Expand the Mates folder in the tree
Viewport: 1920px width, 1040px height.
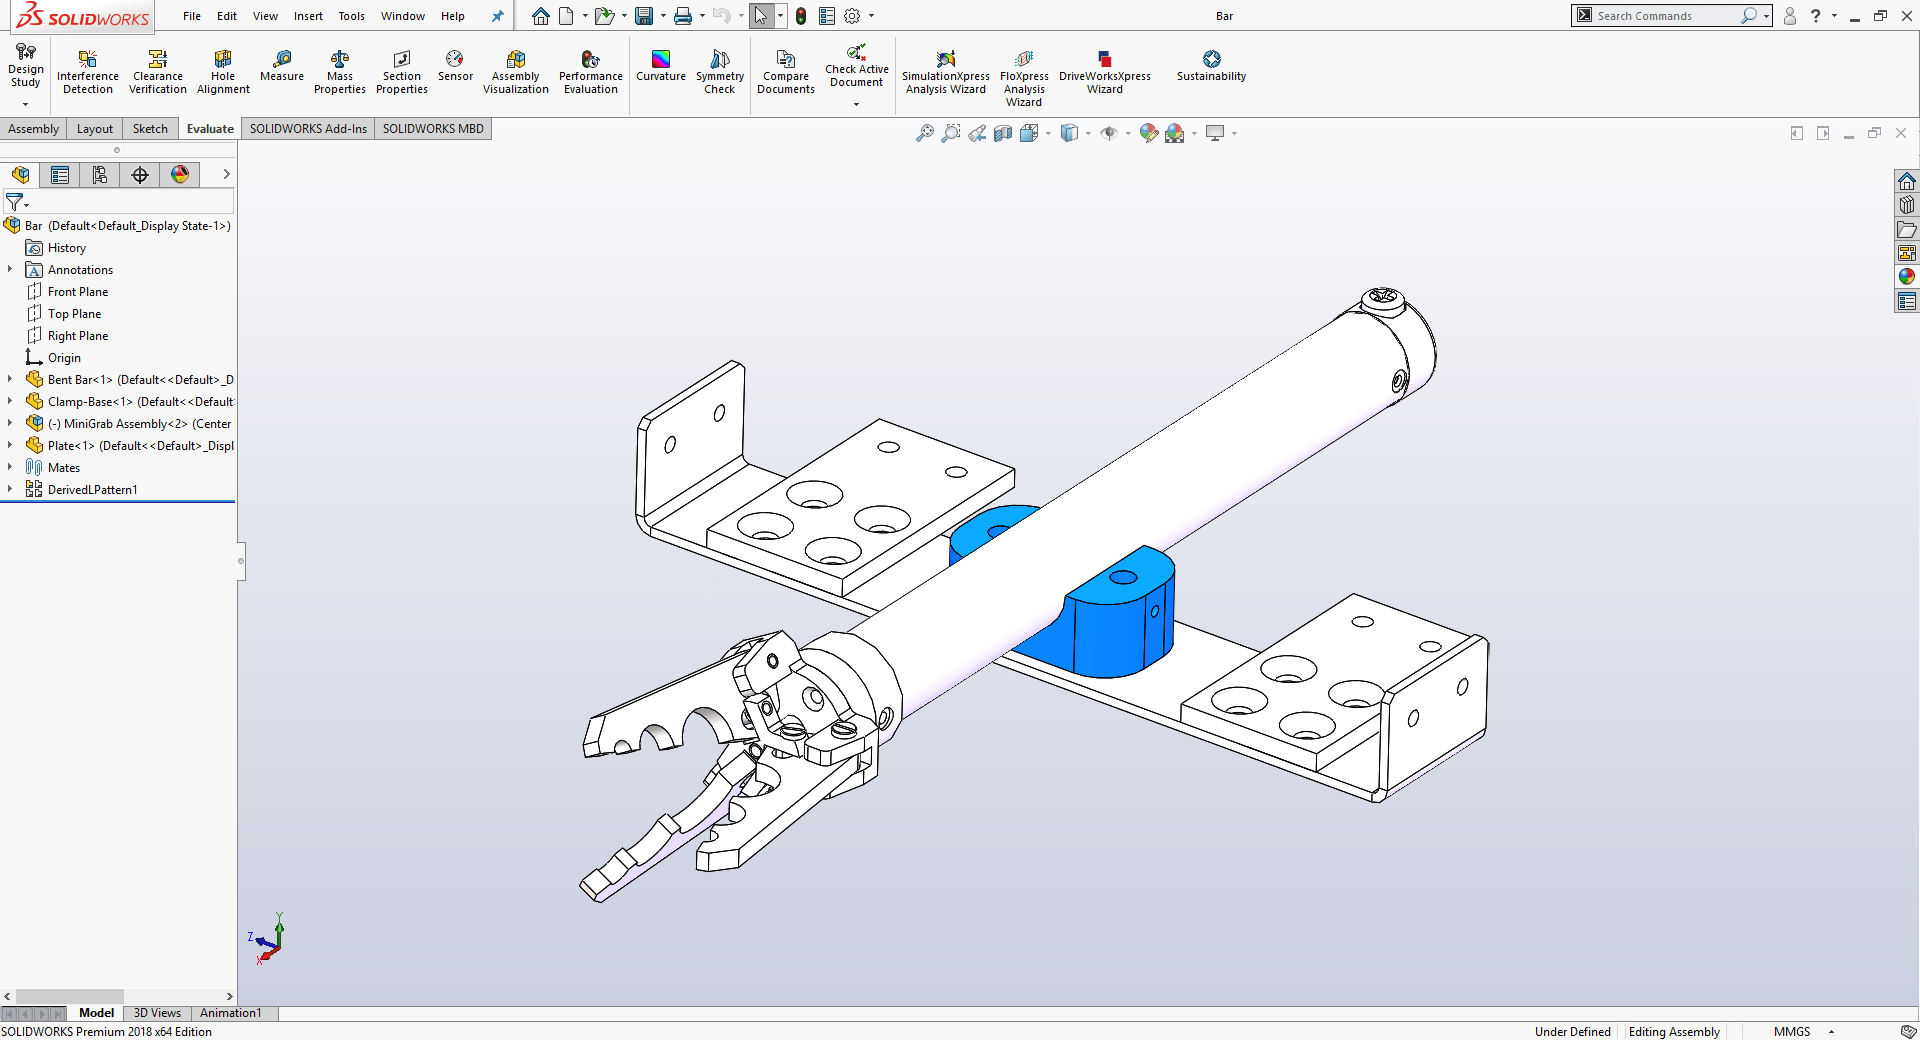(10, 467)
